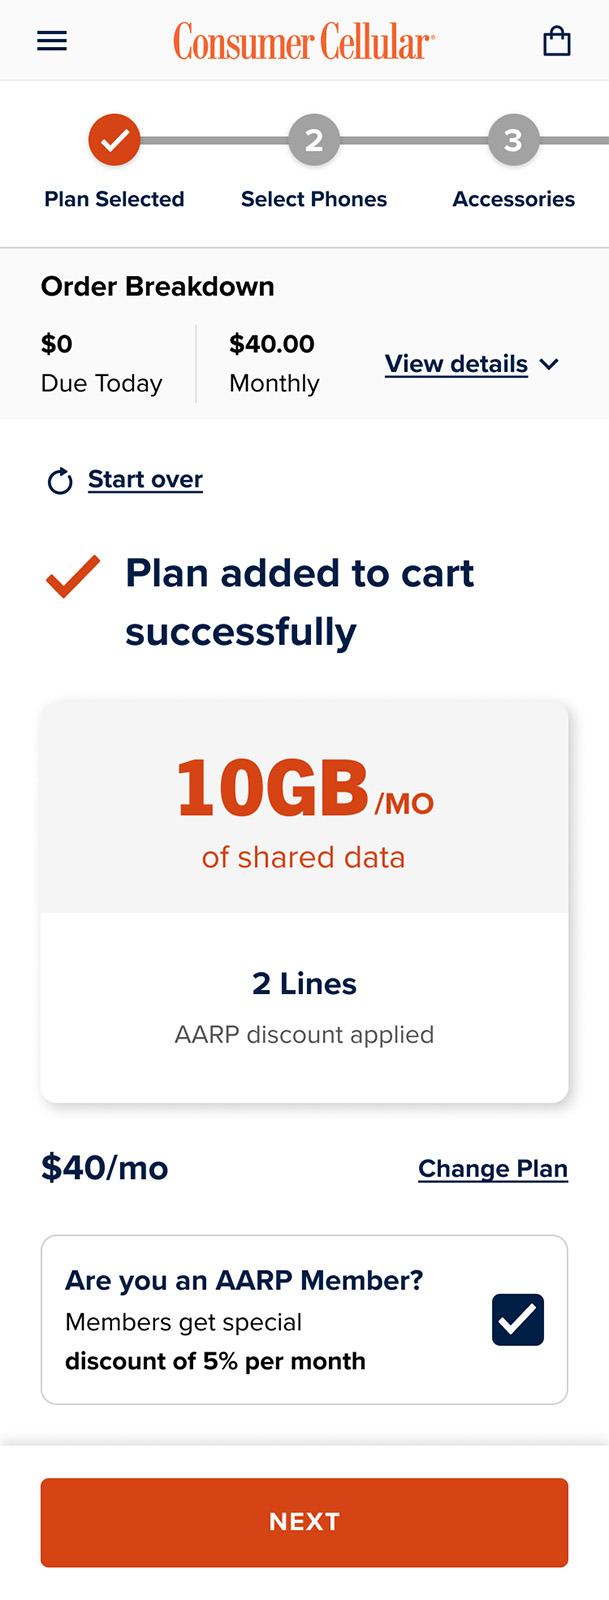Screen dimensions: 609x1600
Task: Open the hamburger navigation menu
Action: 52,41
